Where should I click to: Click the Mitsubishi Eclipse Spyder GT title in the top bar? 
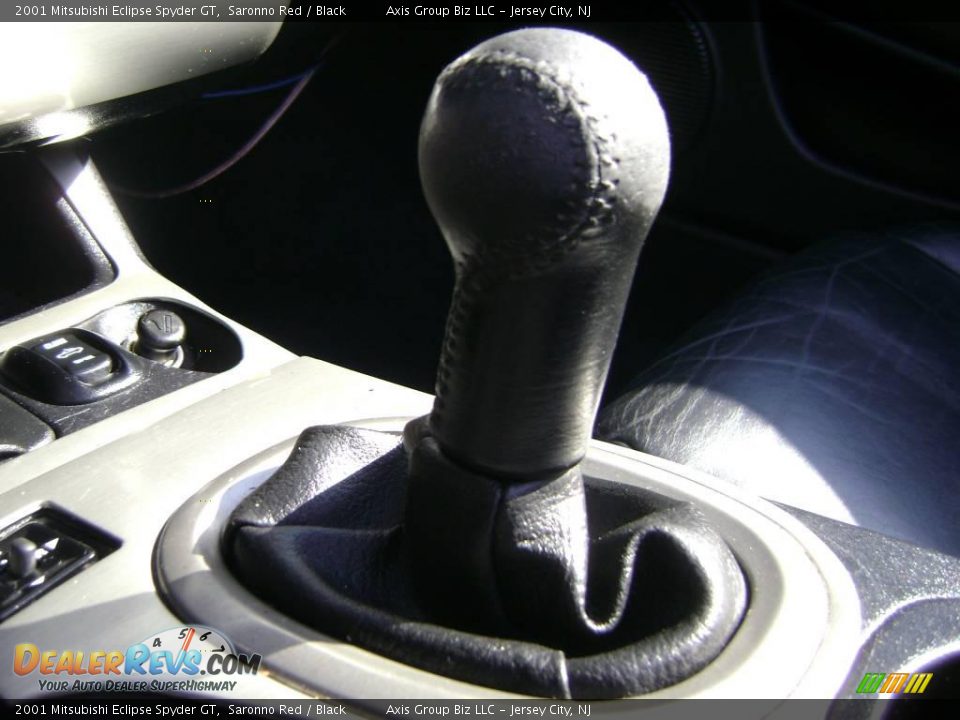[117, 10]
